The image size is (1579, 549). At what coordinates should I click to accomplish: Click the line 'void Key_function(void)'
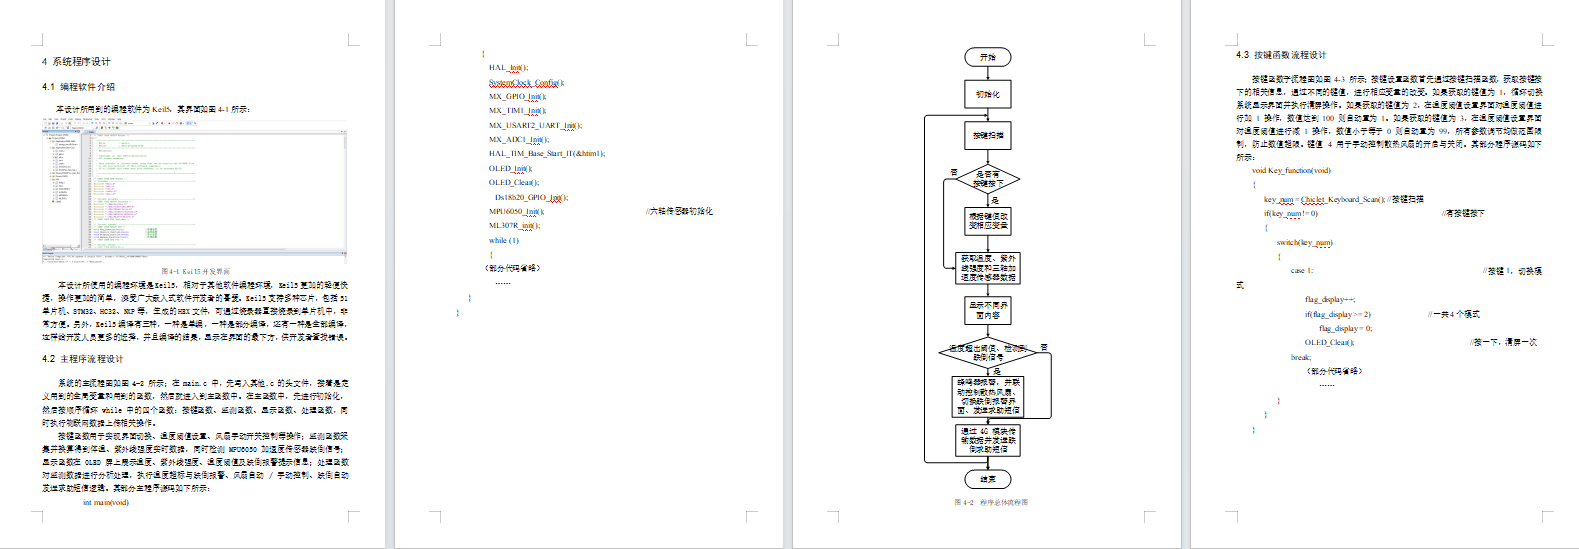click(1291, 171)
